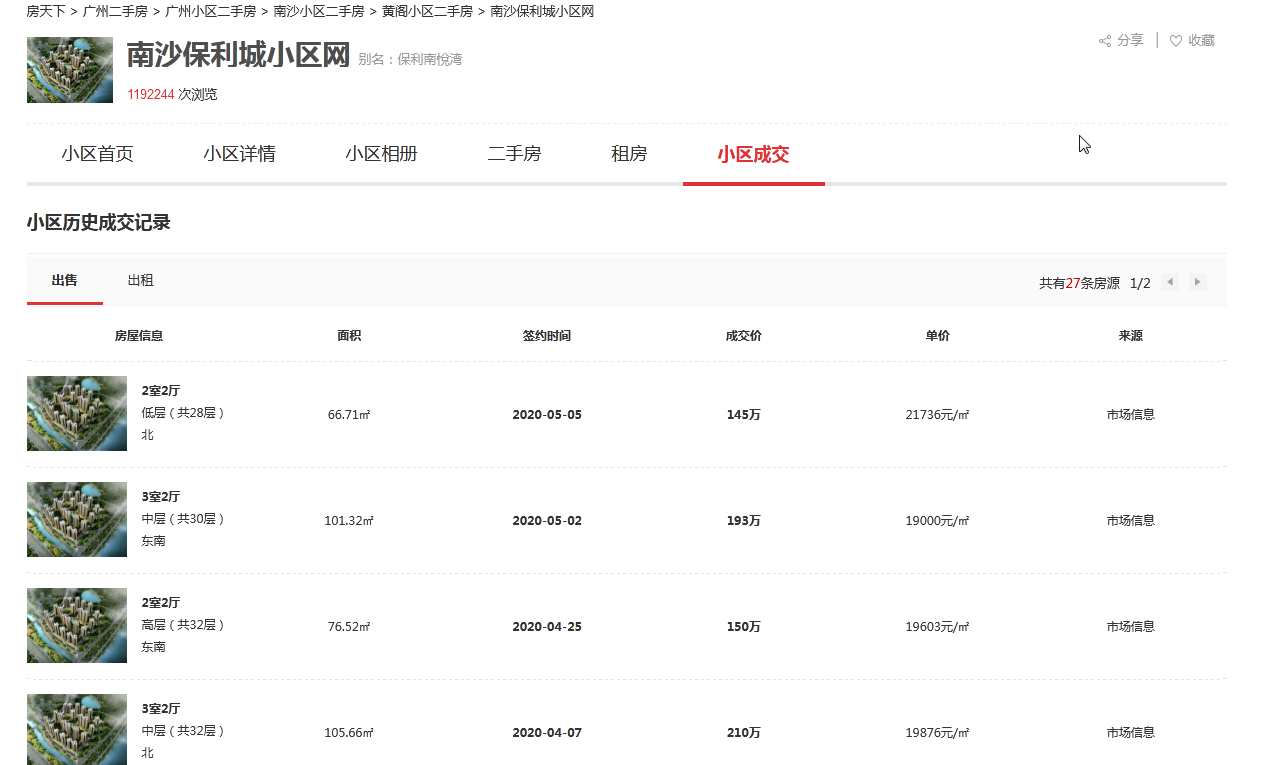Switch to the 小区详情 tab
Screen dimensions: 1268x765
(x=239, y=154)
